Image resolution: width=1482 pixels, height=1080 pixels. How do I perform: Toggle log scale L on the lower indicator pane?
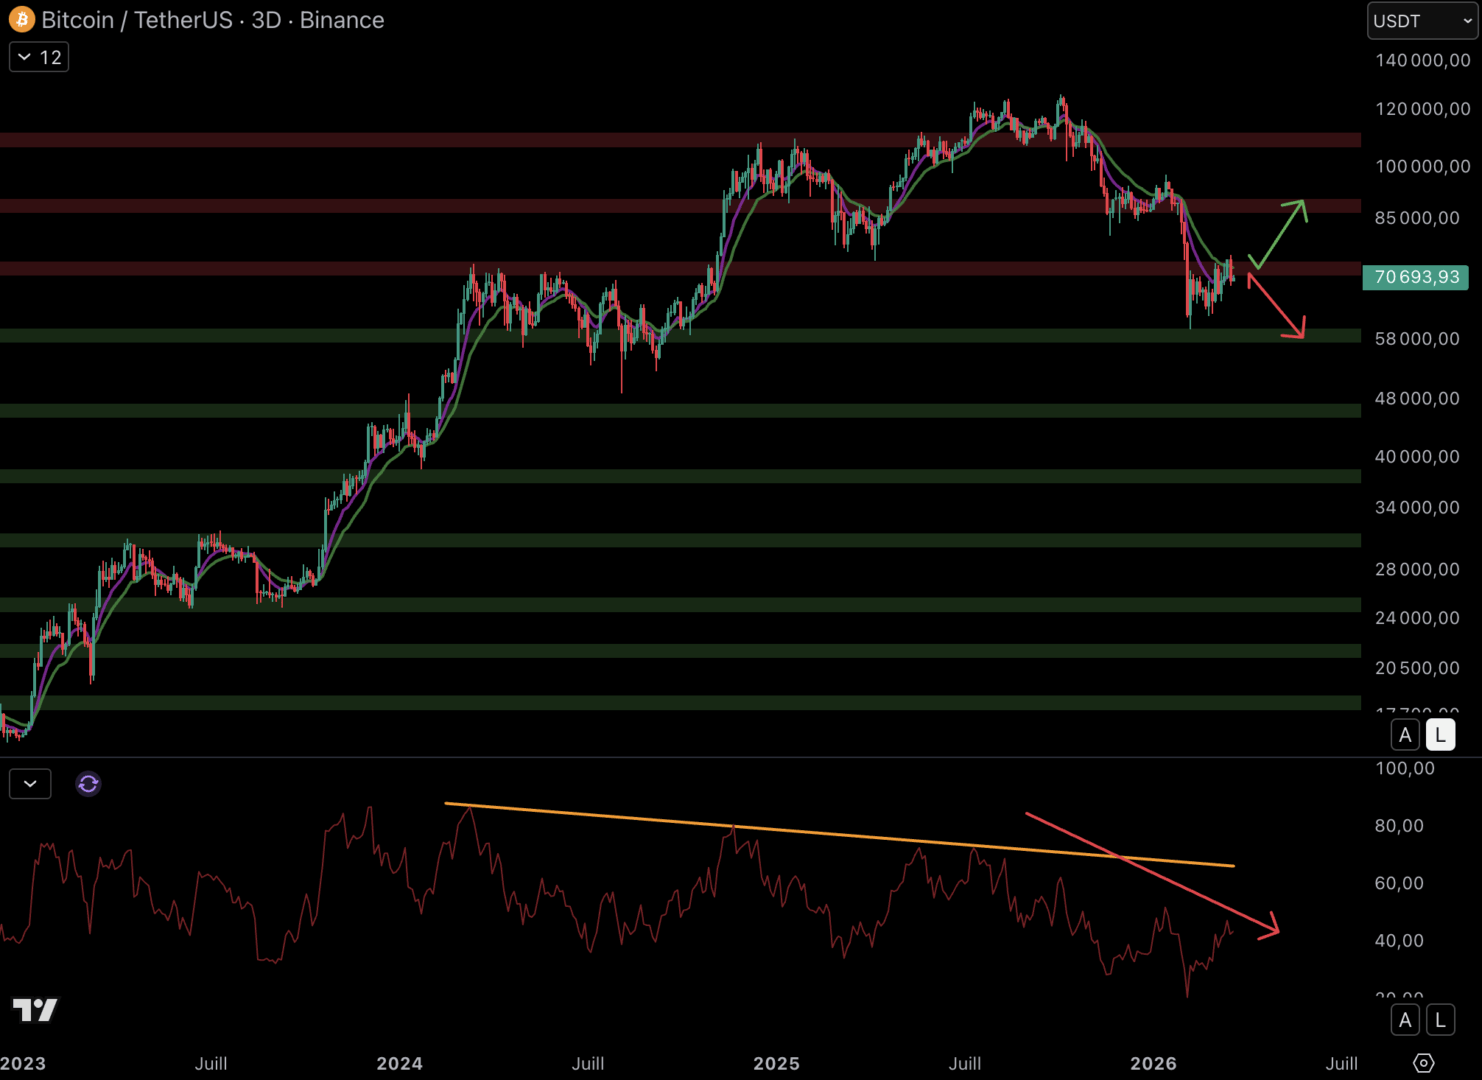[1440, 1020]
